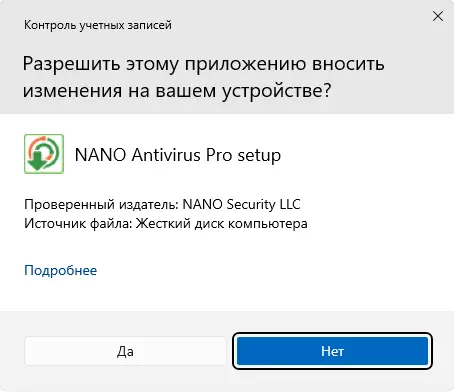Click Да to allow changes
The image size is (454, 392).
[x=125, y=351]
